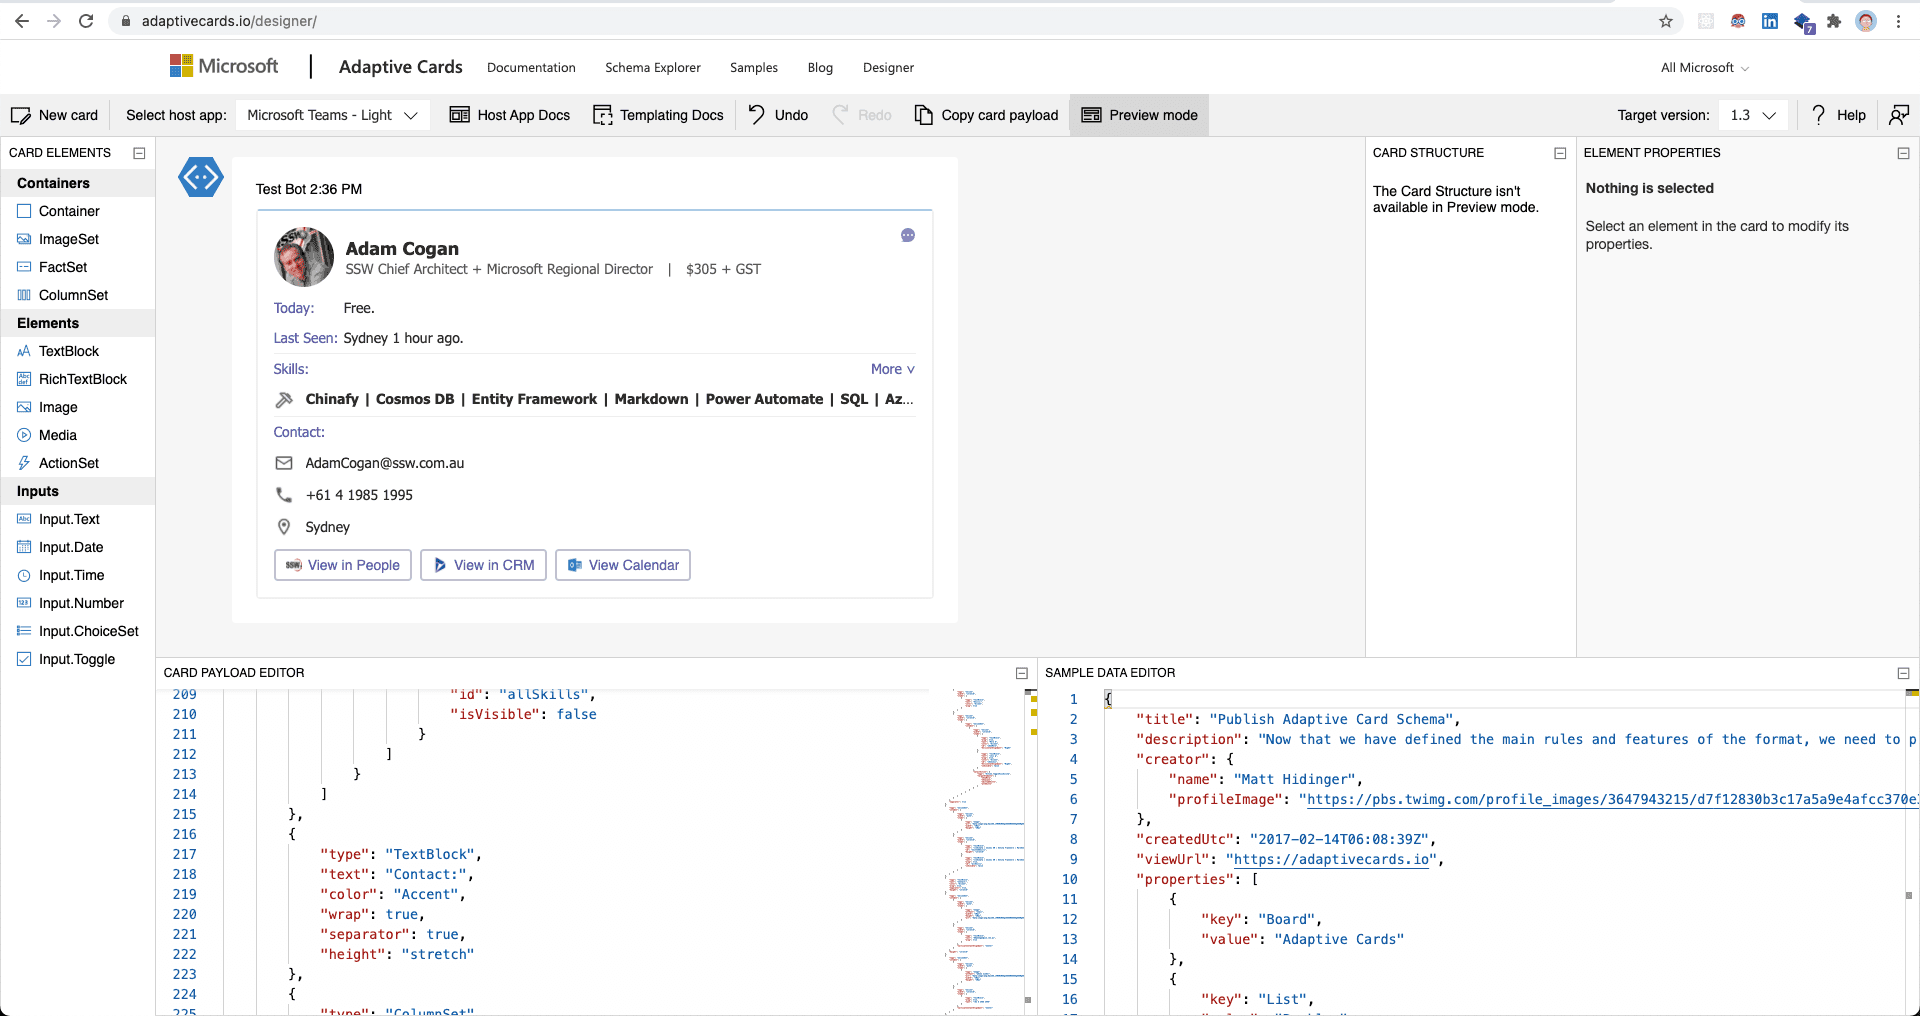Open the Schema Explorer menu item
Screen dimensions: 1920x1016
(652, 68)
